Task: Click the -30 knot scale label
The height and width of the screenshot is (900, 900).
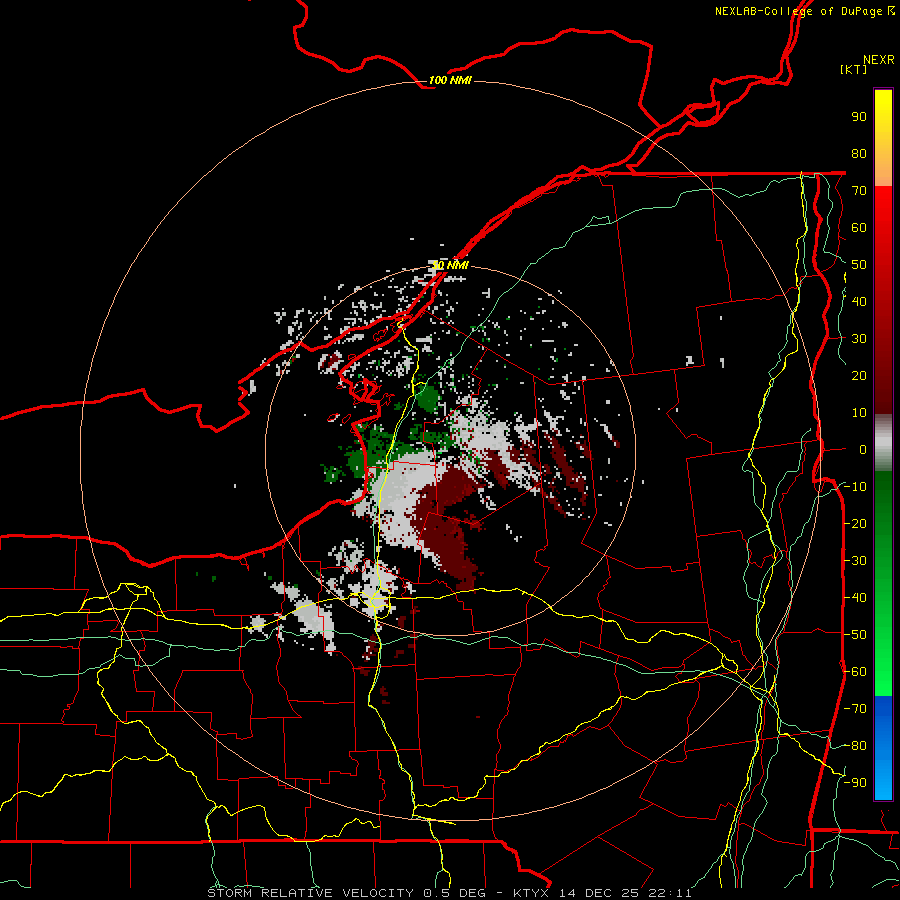Action: 855,561
